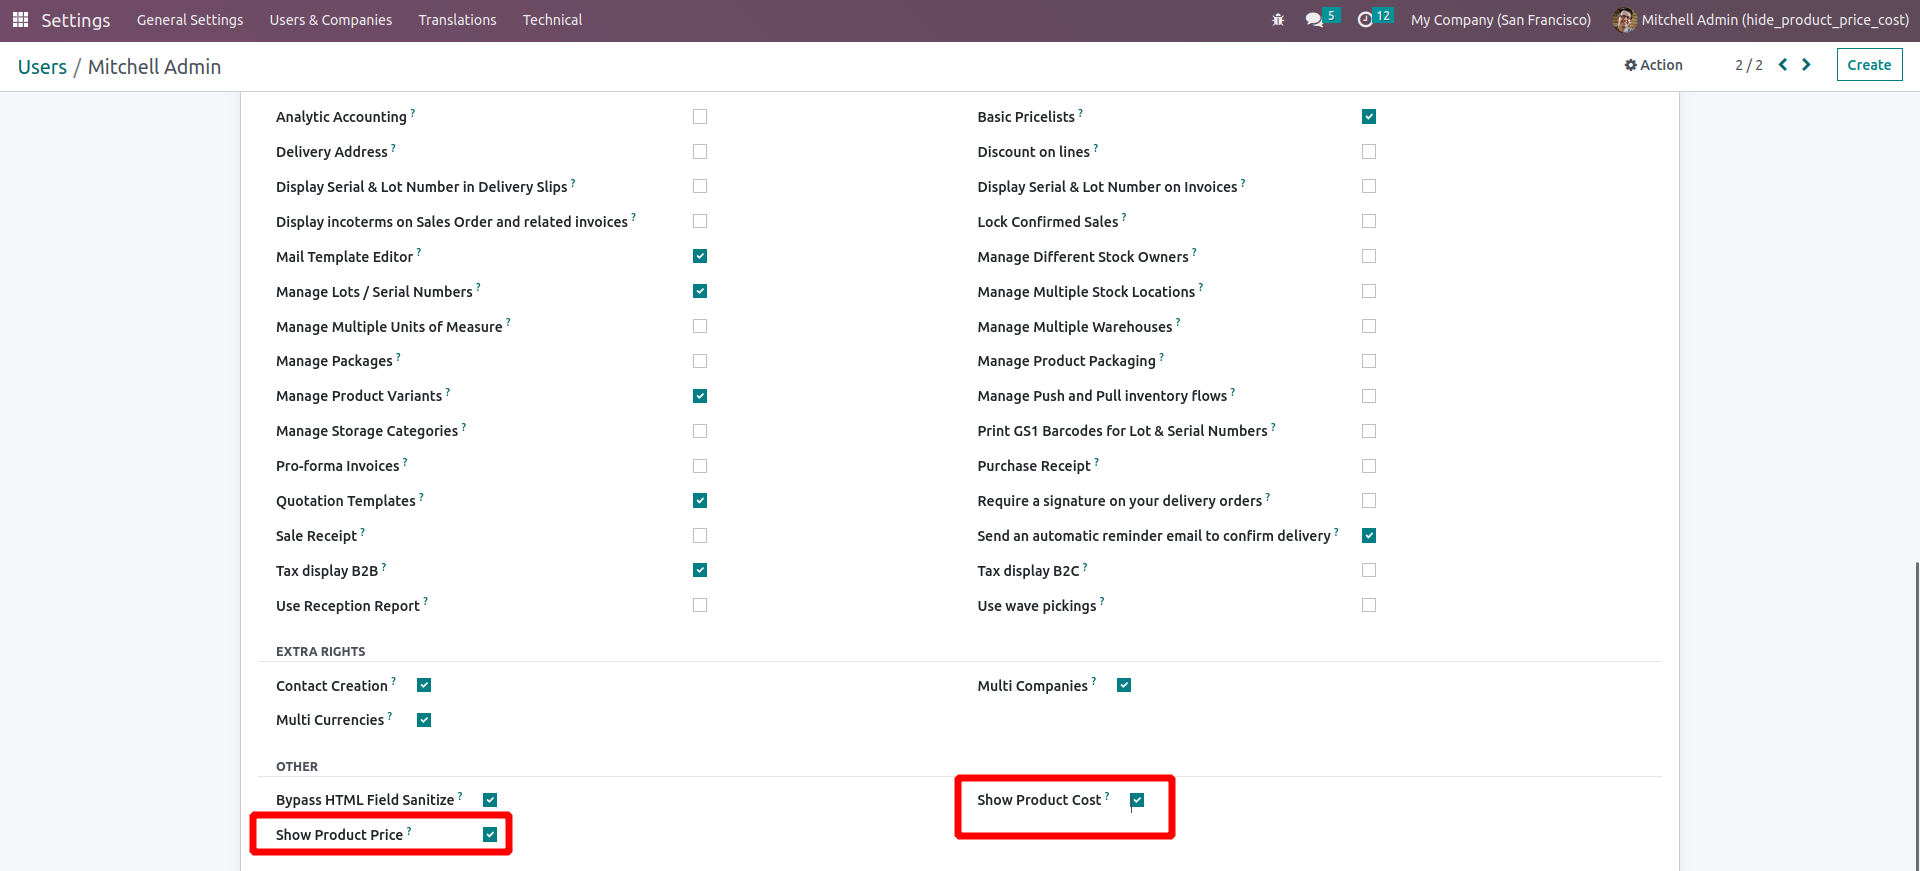Open the apps grid menu icon
The width and height of the screenshot is (1920, 871).
(x=20, y=20)
